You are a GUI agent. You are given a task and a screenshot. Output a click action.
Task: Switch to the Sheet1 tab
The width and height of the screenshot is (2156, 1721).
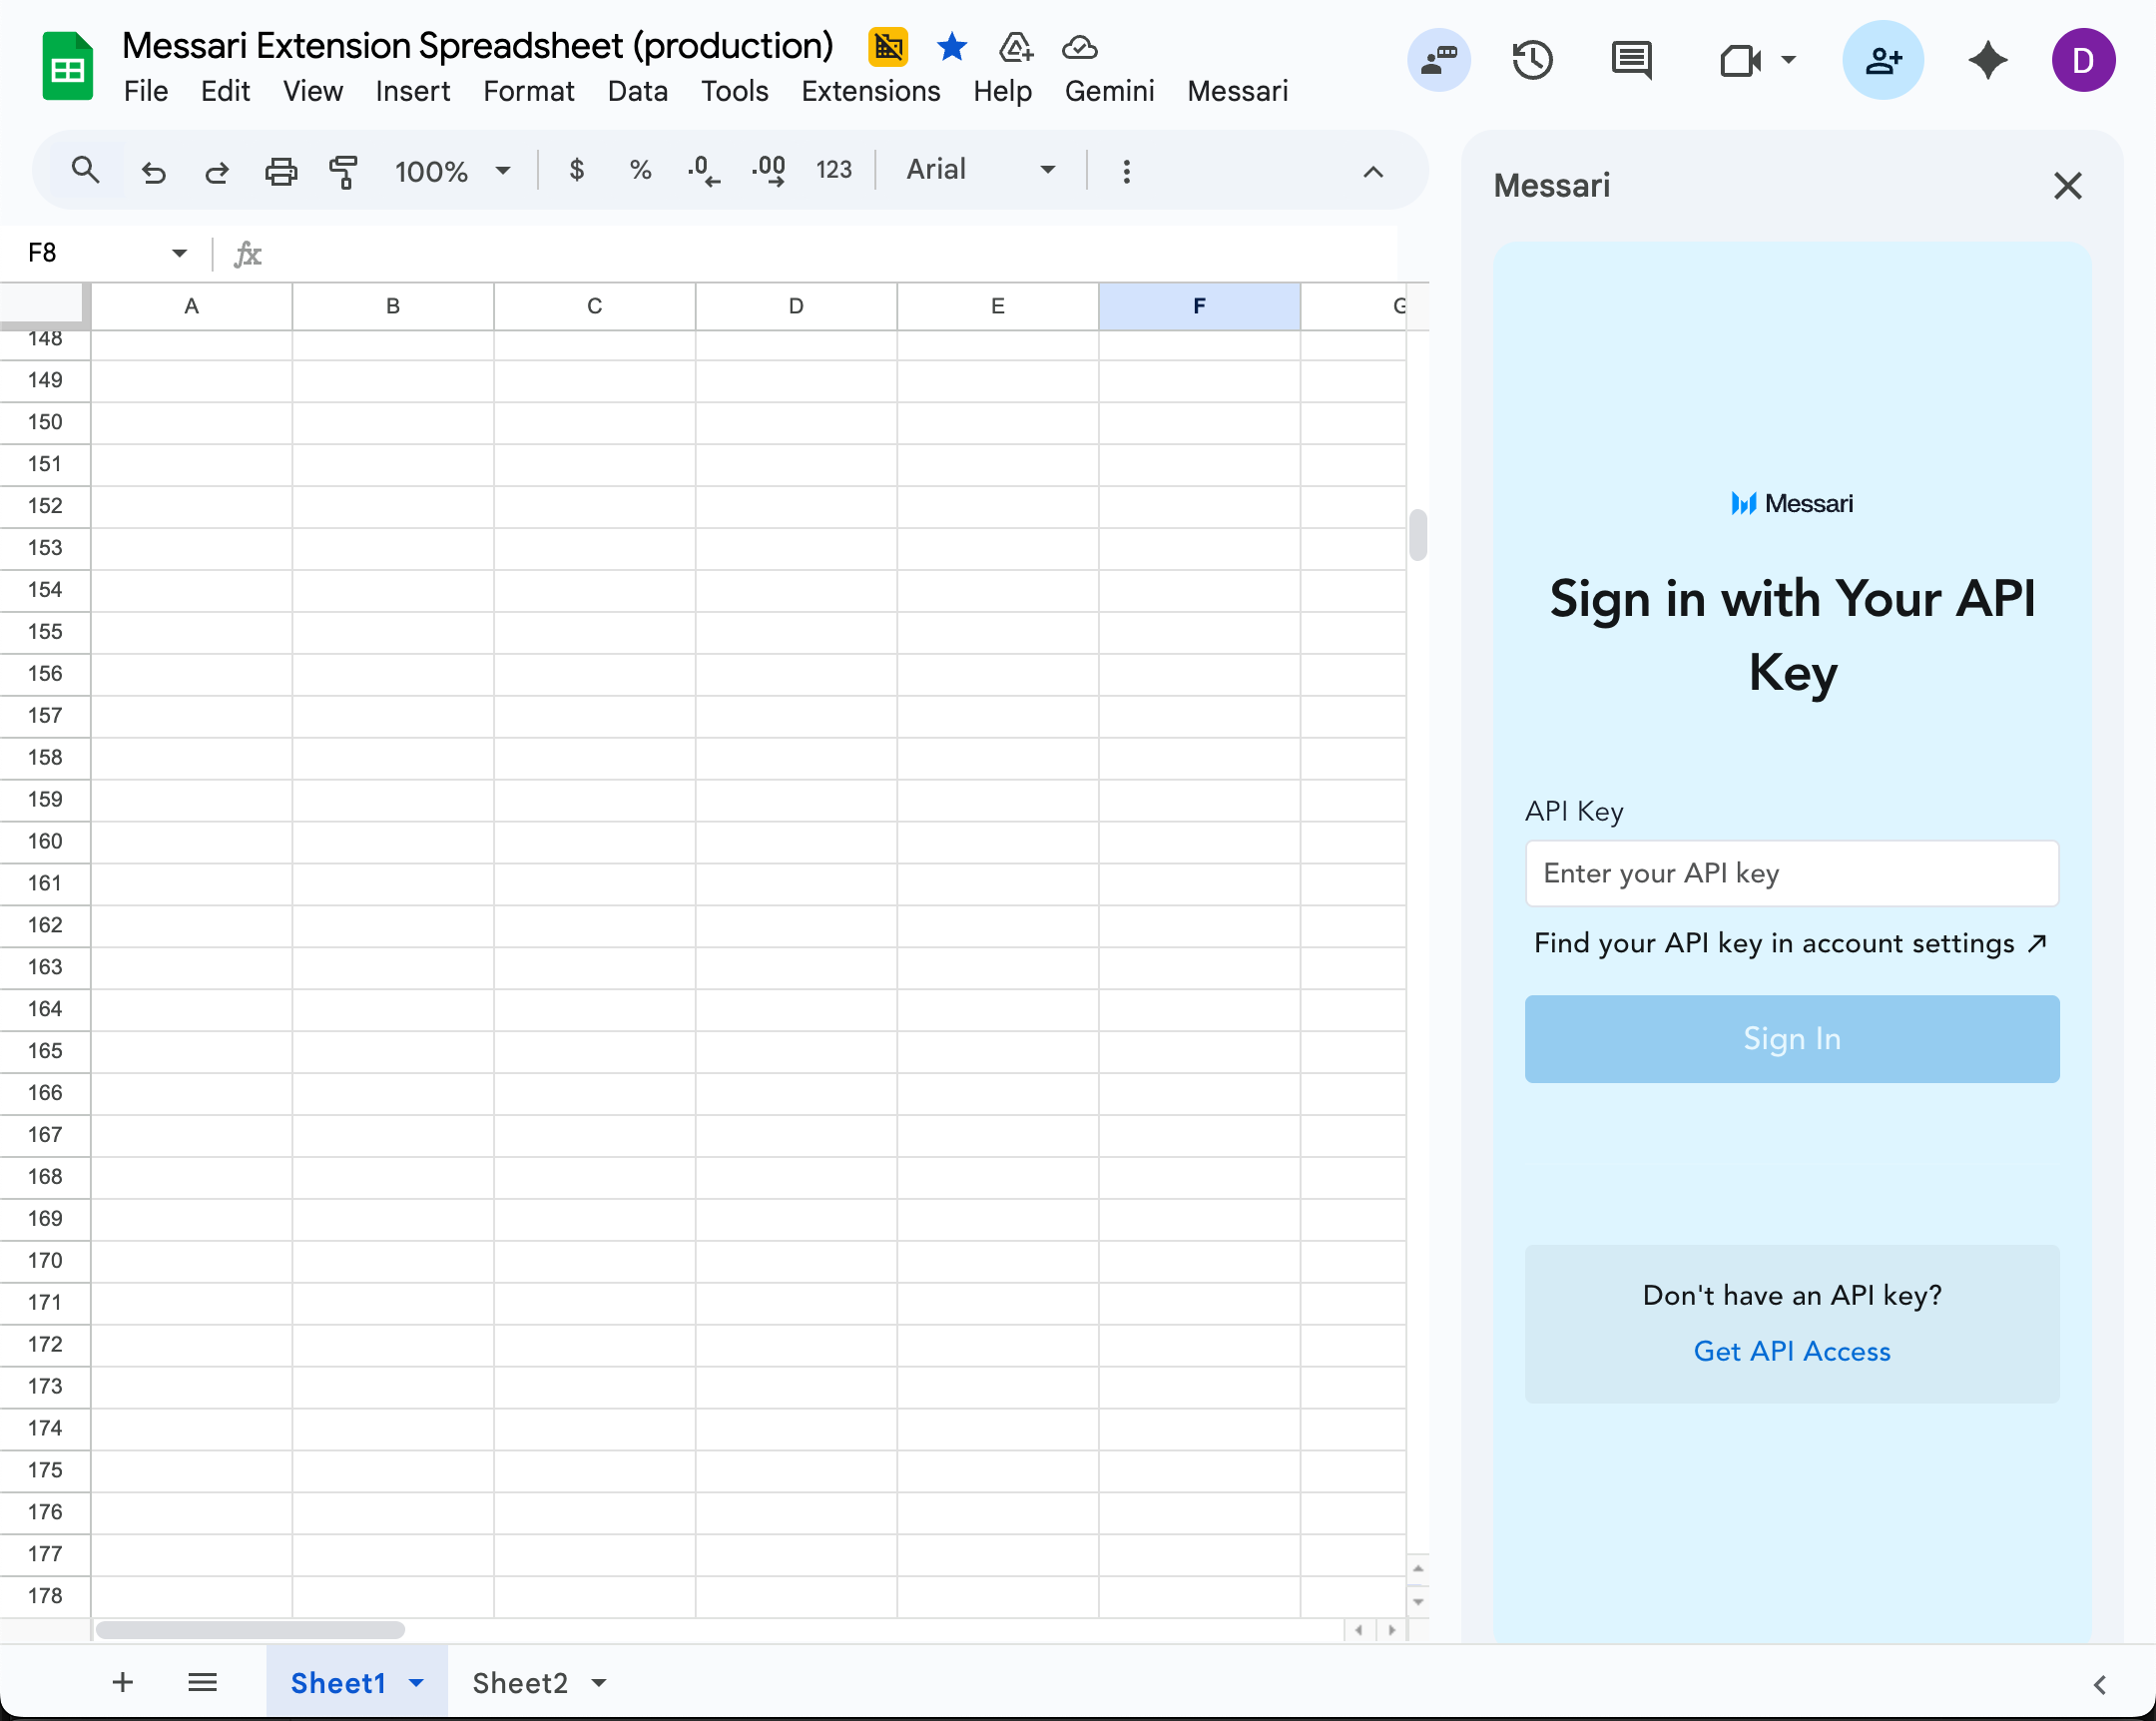click(x=337, y=1683)
